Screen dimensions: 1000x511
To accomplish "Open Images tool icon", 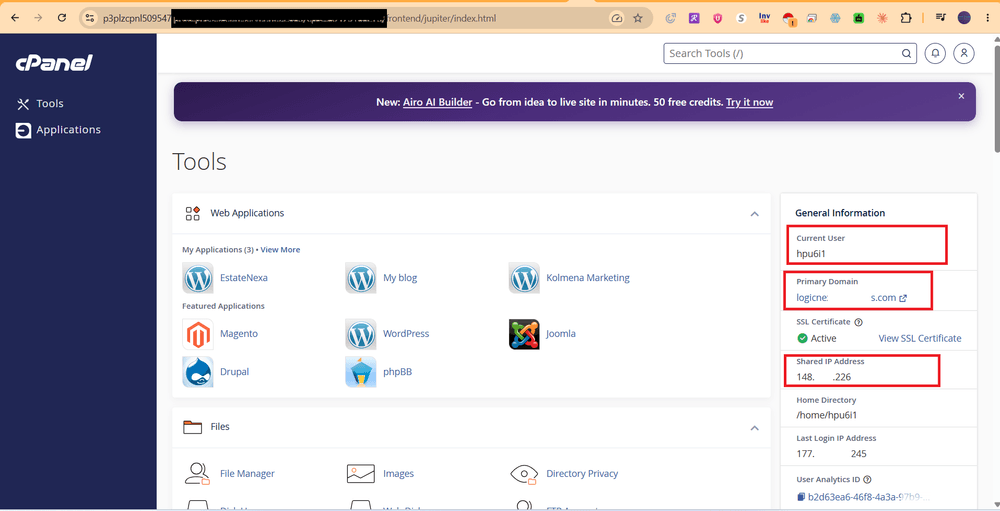I will tap(361, 473).
